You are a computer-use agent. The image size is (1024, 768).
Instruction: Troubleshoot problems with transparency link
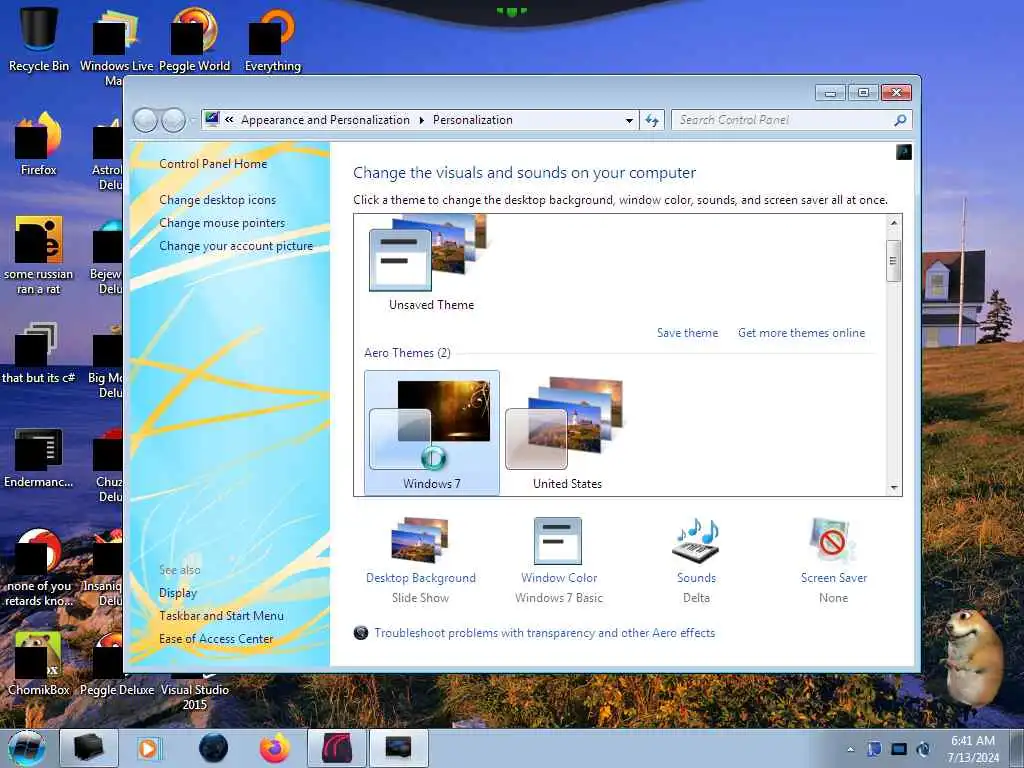(544, 633)
